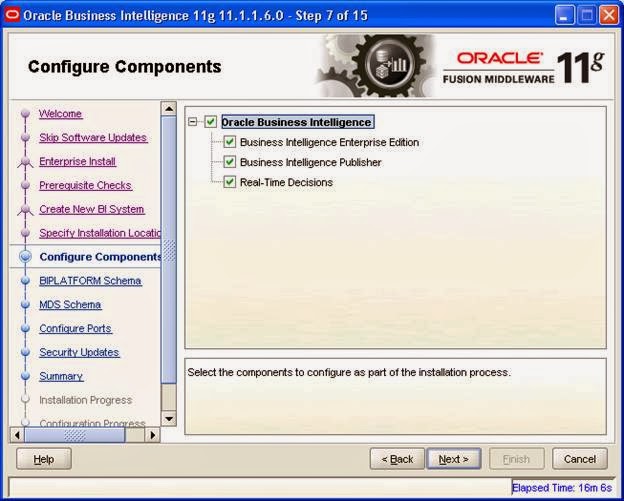
Task: Jump to the BIPLATFORM Schema step
Action: coord(90,281)
